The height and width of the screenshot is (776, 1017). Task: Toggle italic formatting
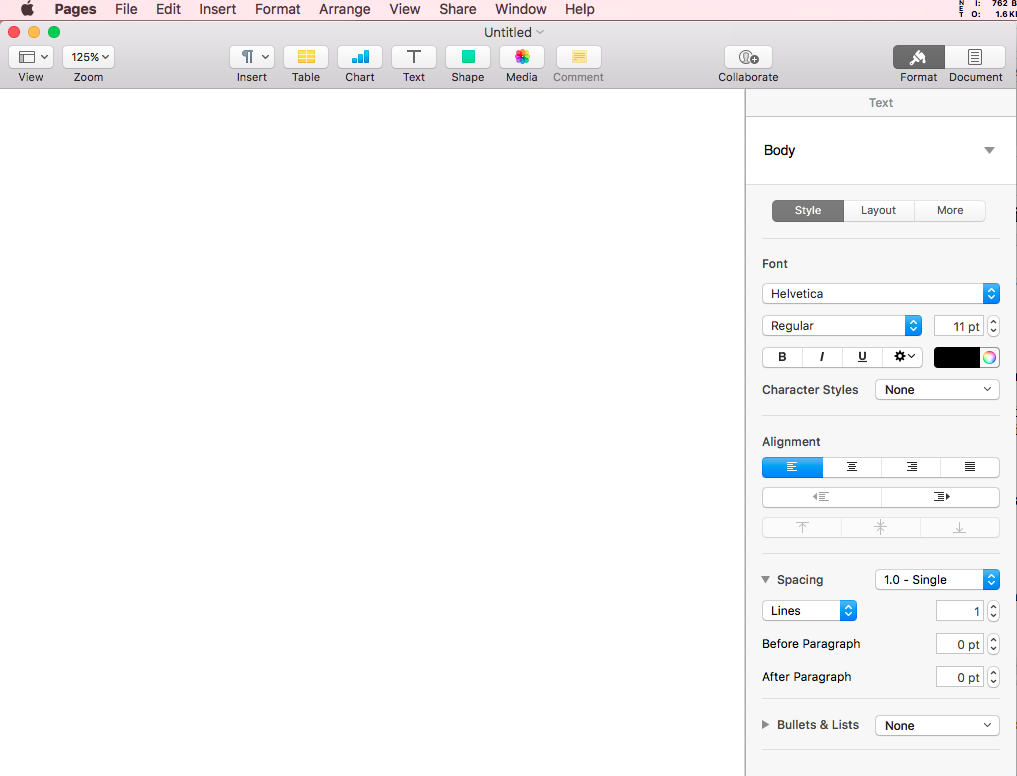(821, 357)
